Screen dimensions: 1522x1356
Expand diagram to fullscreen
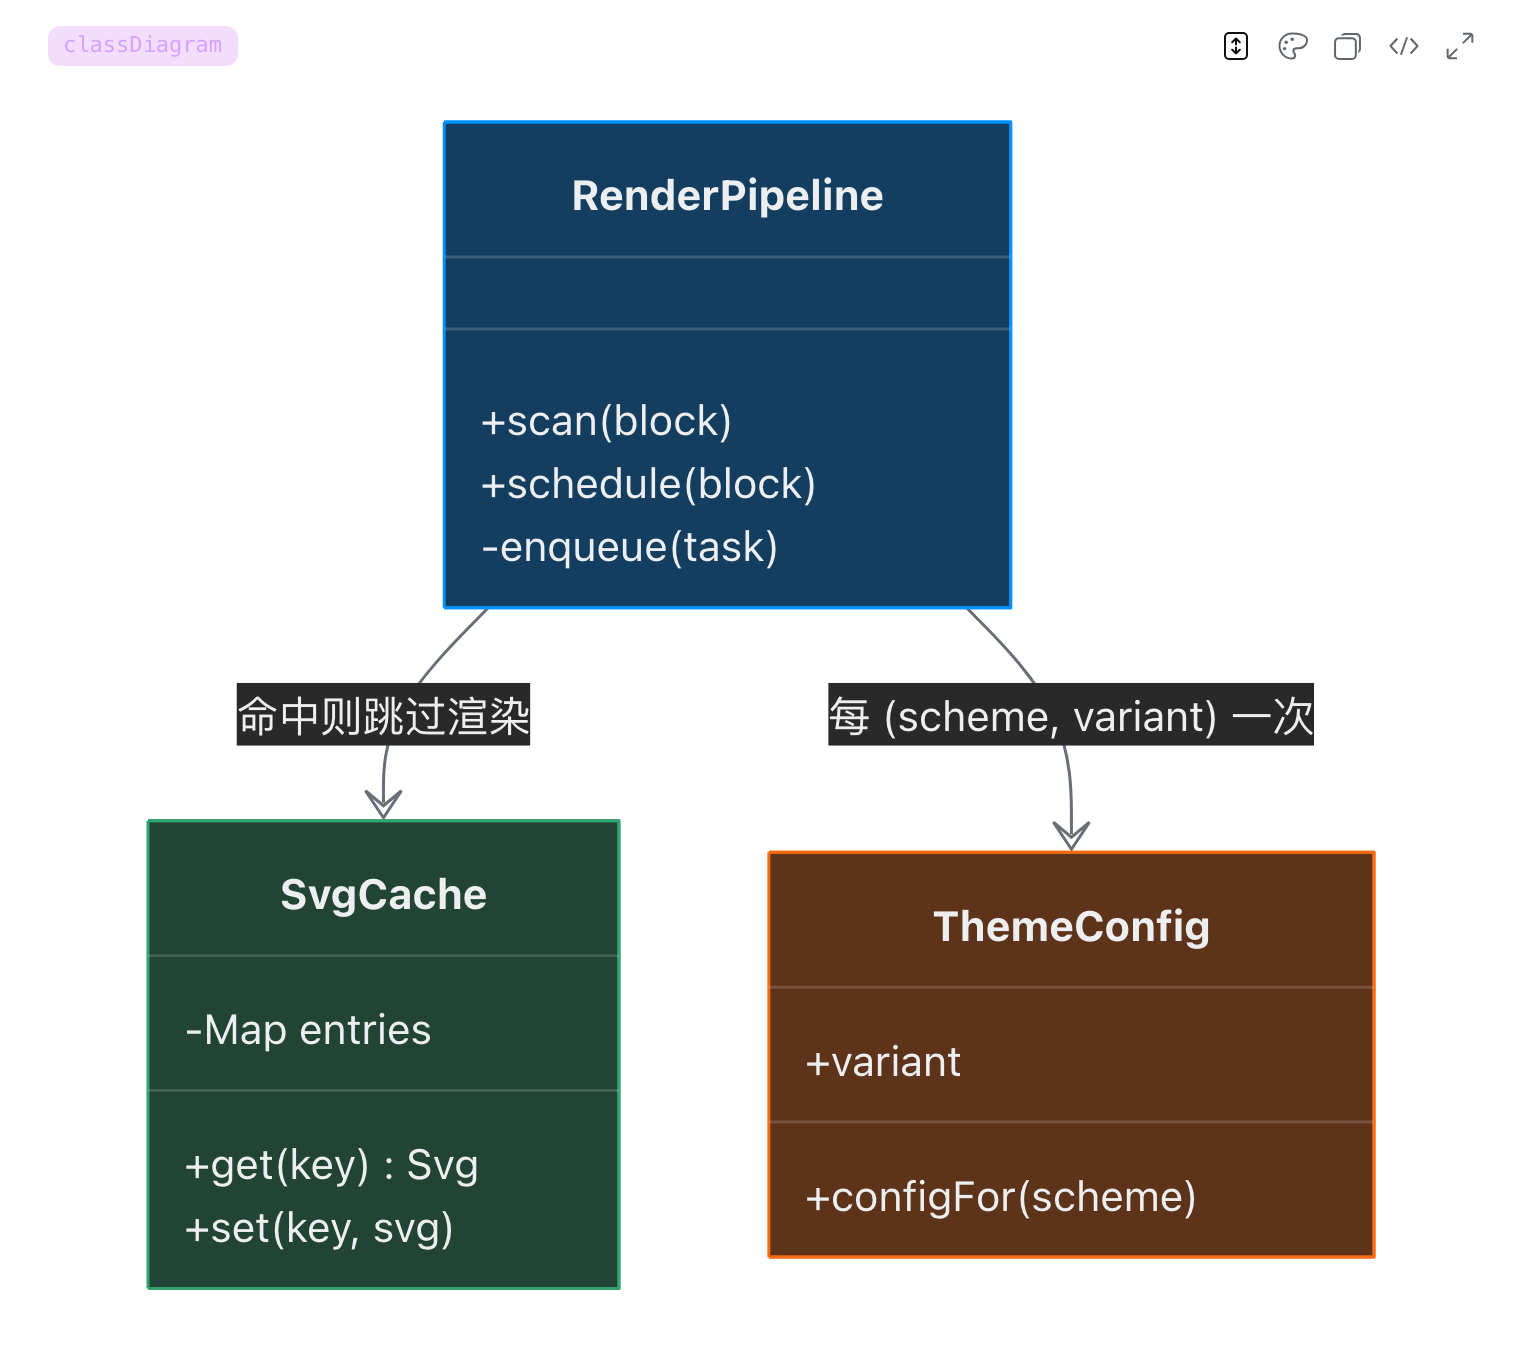tap(1460, 46)
